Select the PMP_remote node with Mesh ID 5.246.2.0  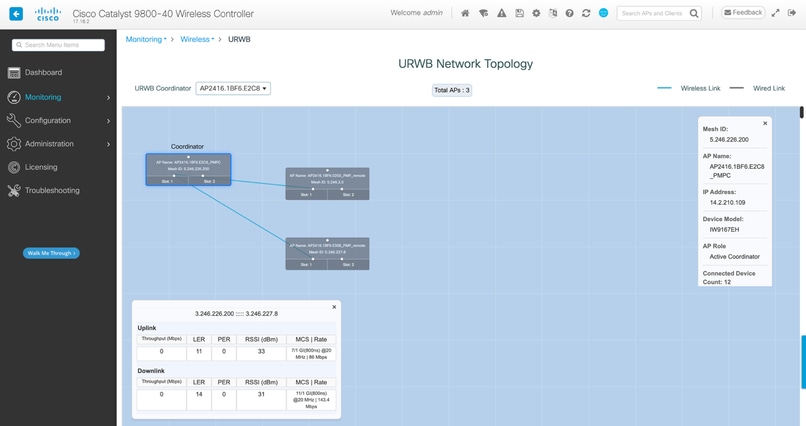(327, 183)
